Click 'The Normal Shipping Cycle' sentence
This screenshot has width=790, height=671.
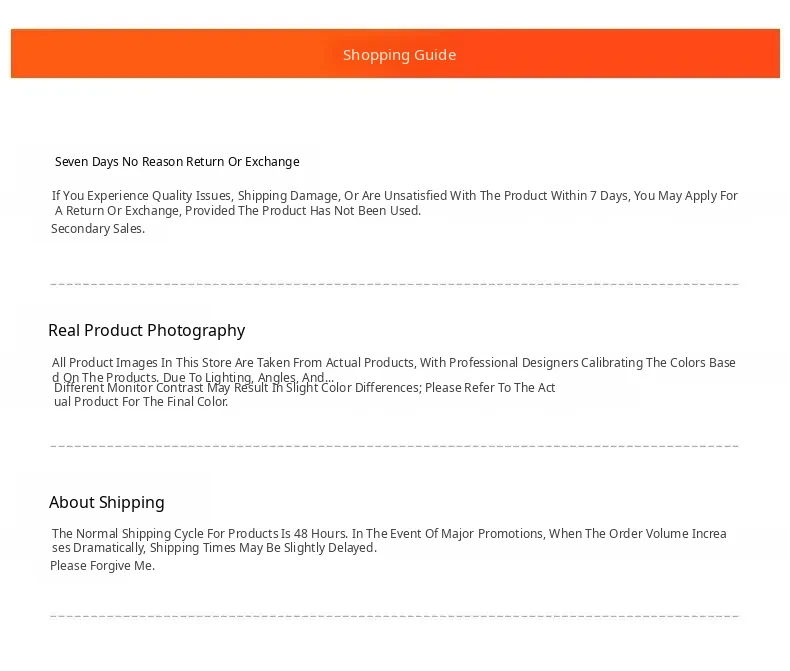389,533
